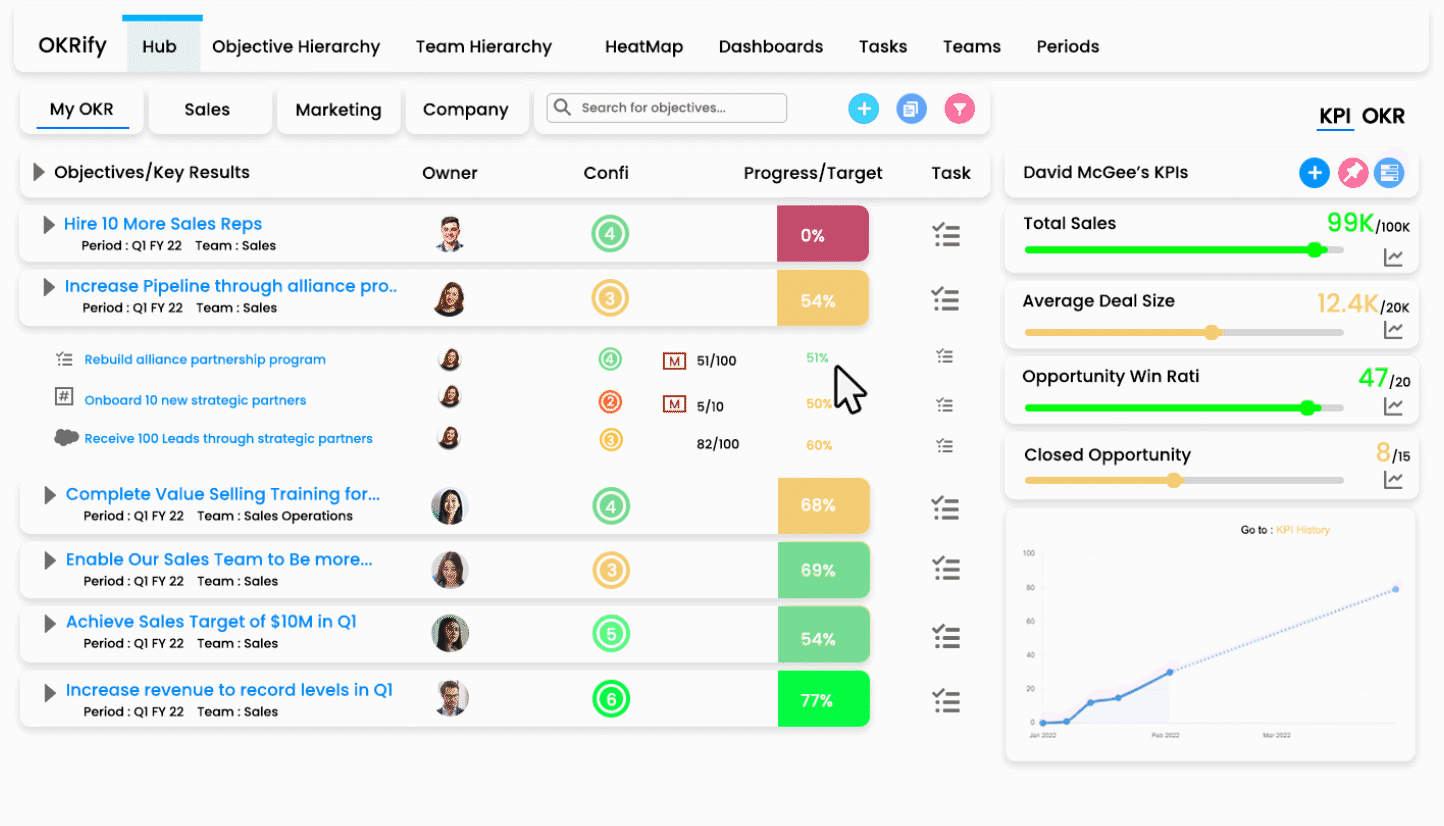The height and width of the screenshot is (826, 1444).
Task: Open the task checklist icon for Hire 10 More Sales Reps
Action: [946, 234]
